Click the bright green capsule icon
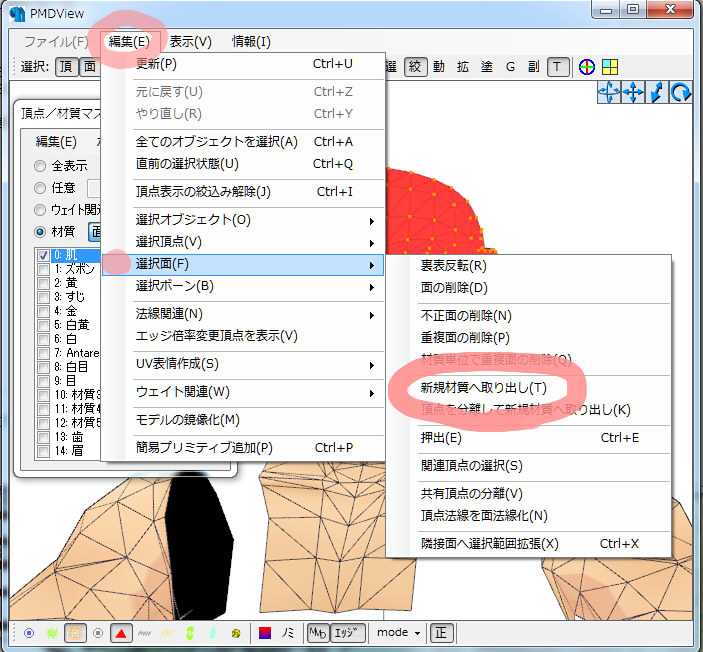 pyautogui.click(x=190, y=633)
